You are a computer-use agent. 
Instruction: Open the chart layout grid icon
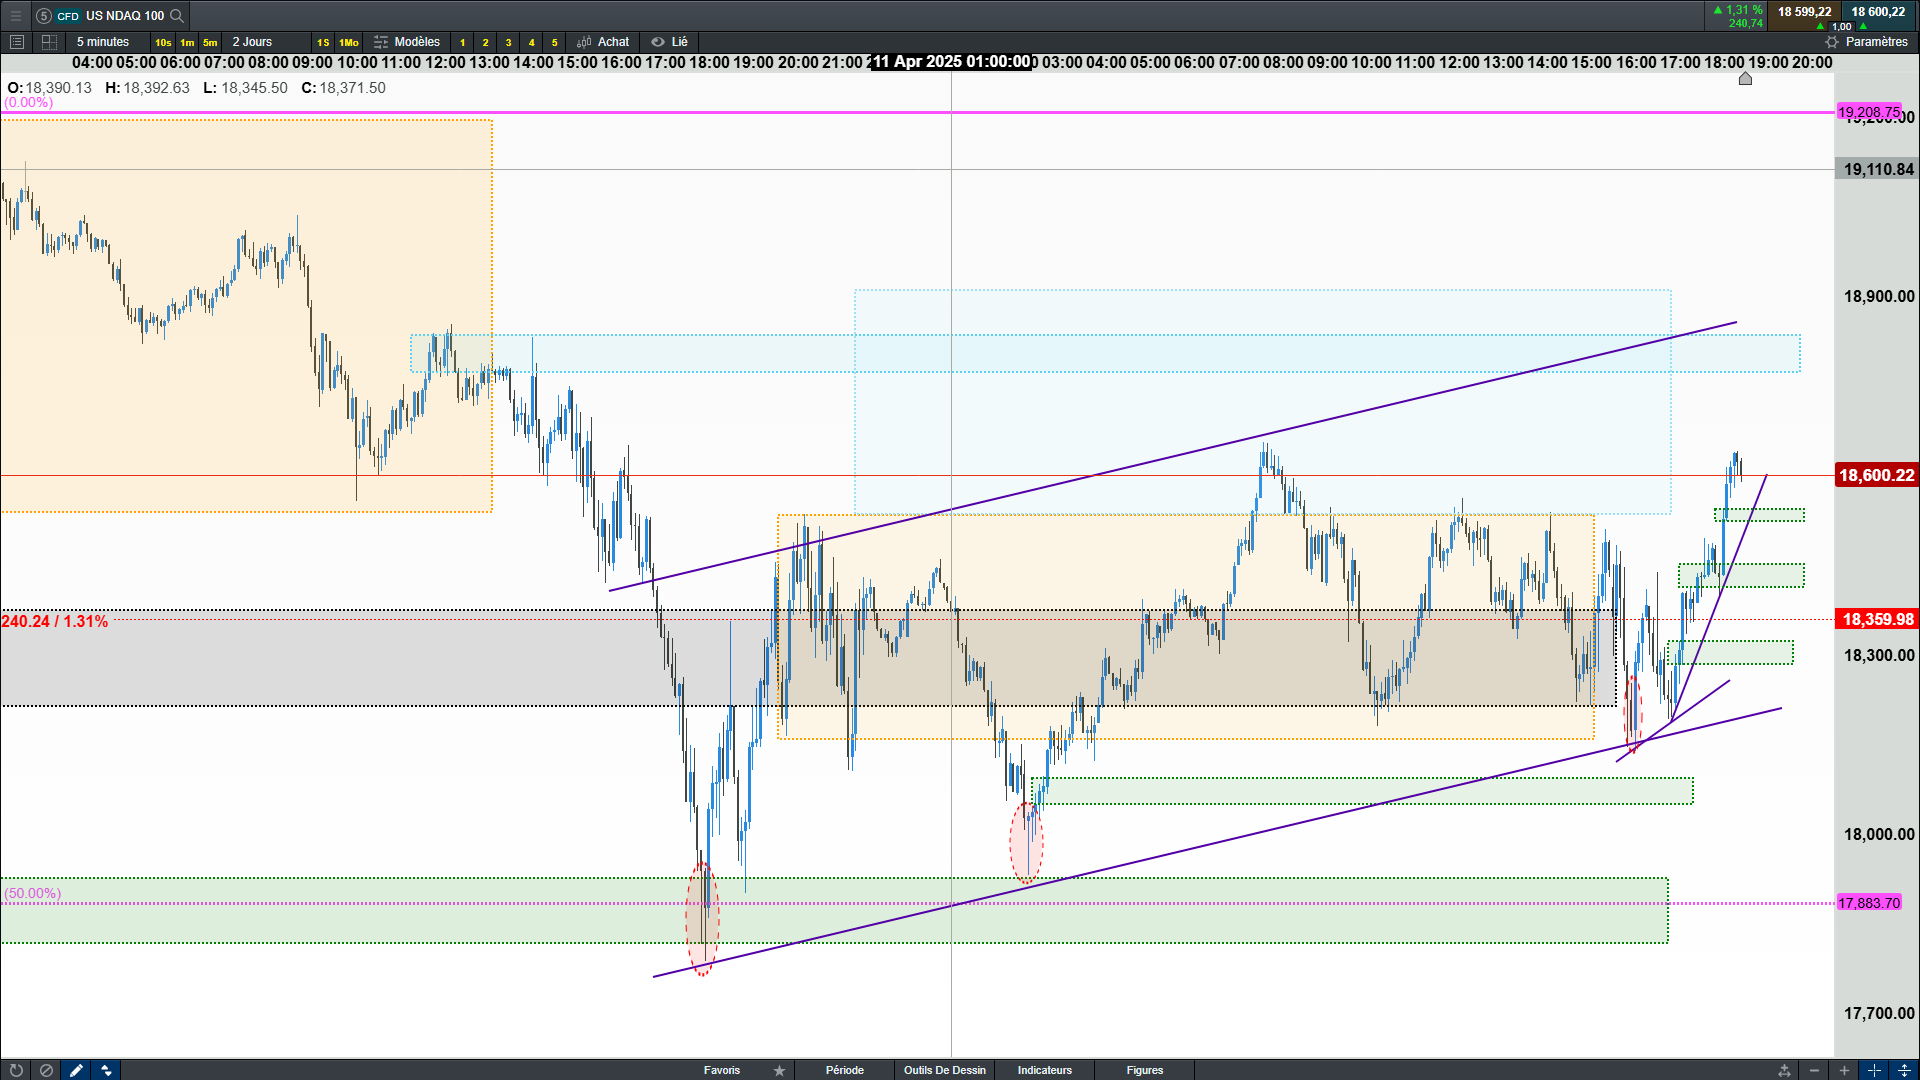pyautogui.click(x=49, y=42)
